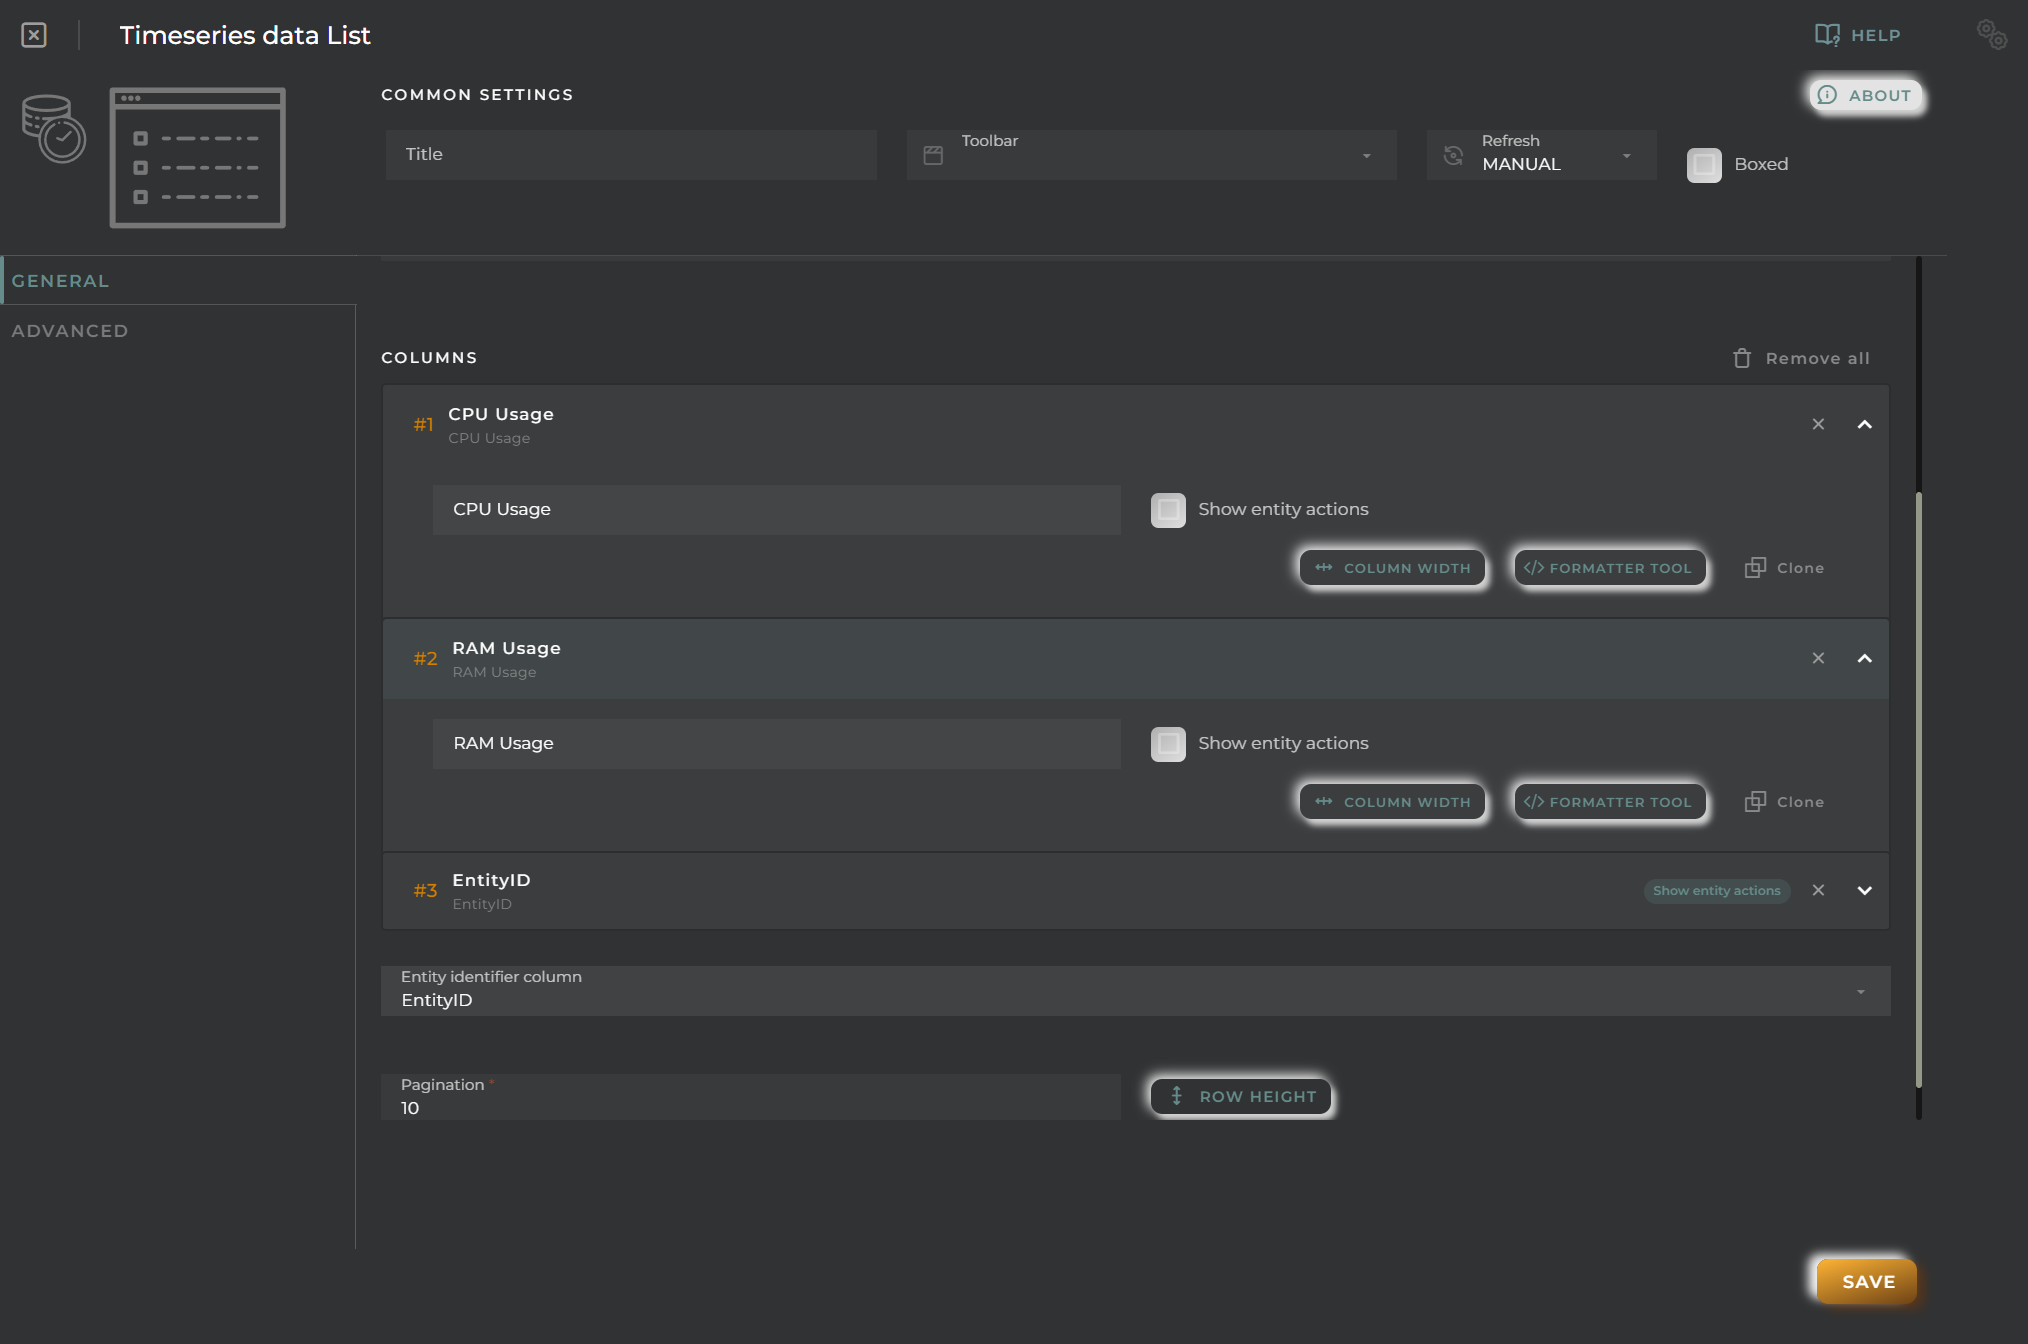The image size is (2028, 1344).
Task: Open COLUMN WIDTH for RAM Usage
Action: pyautogui.click(x=1393, y=802)
